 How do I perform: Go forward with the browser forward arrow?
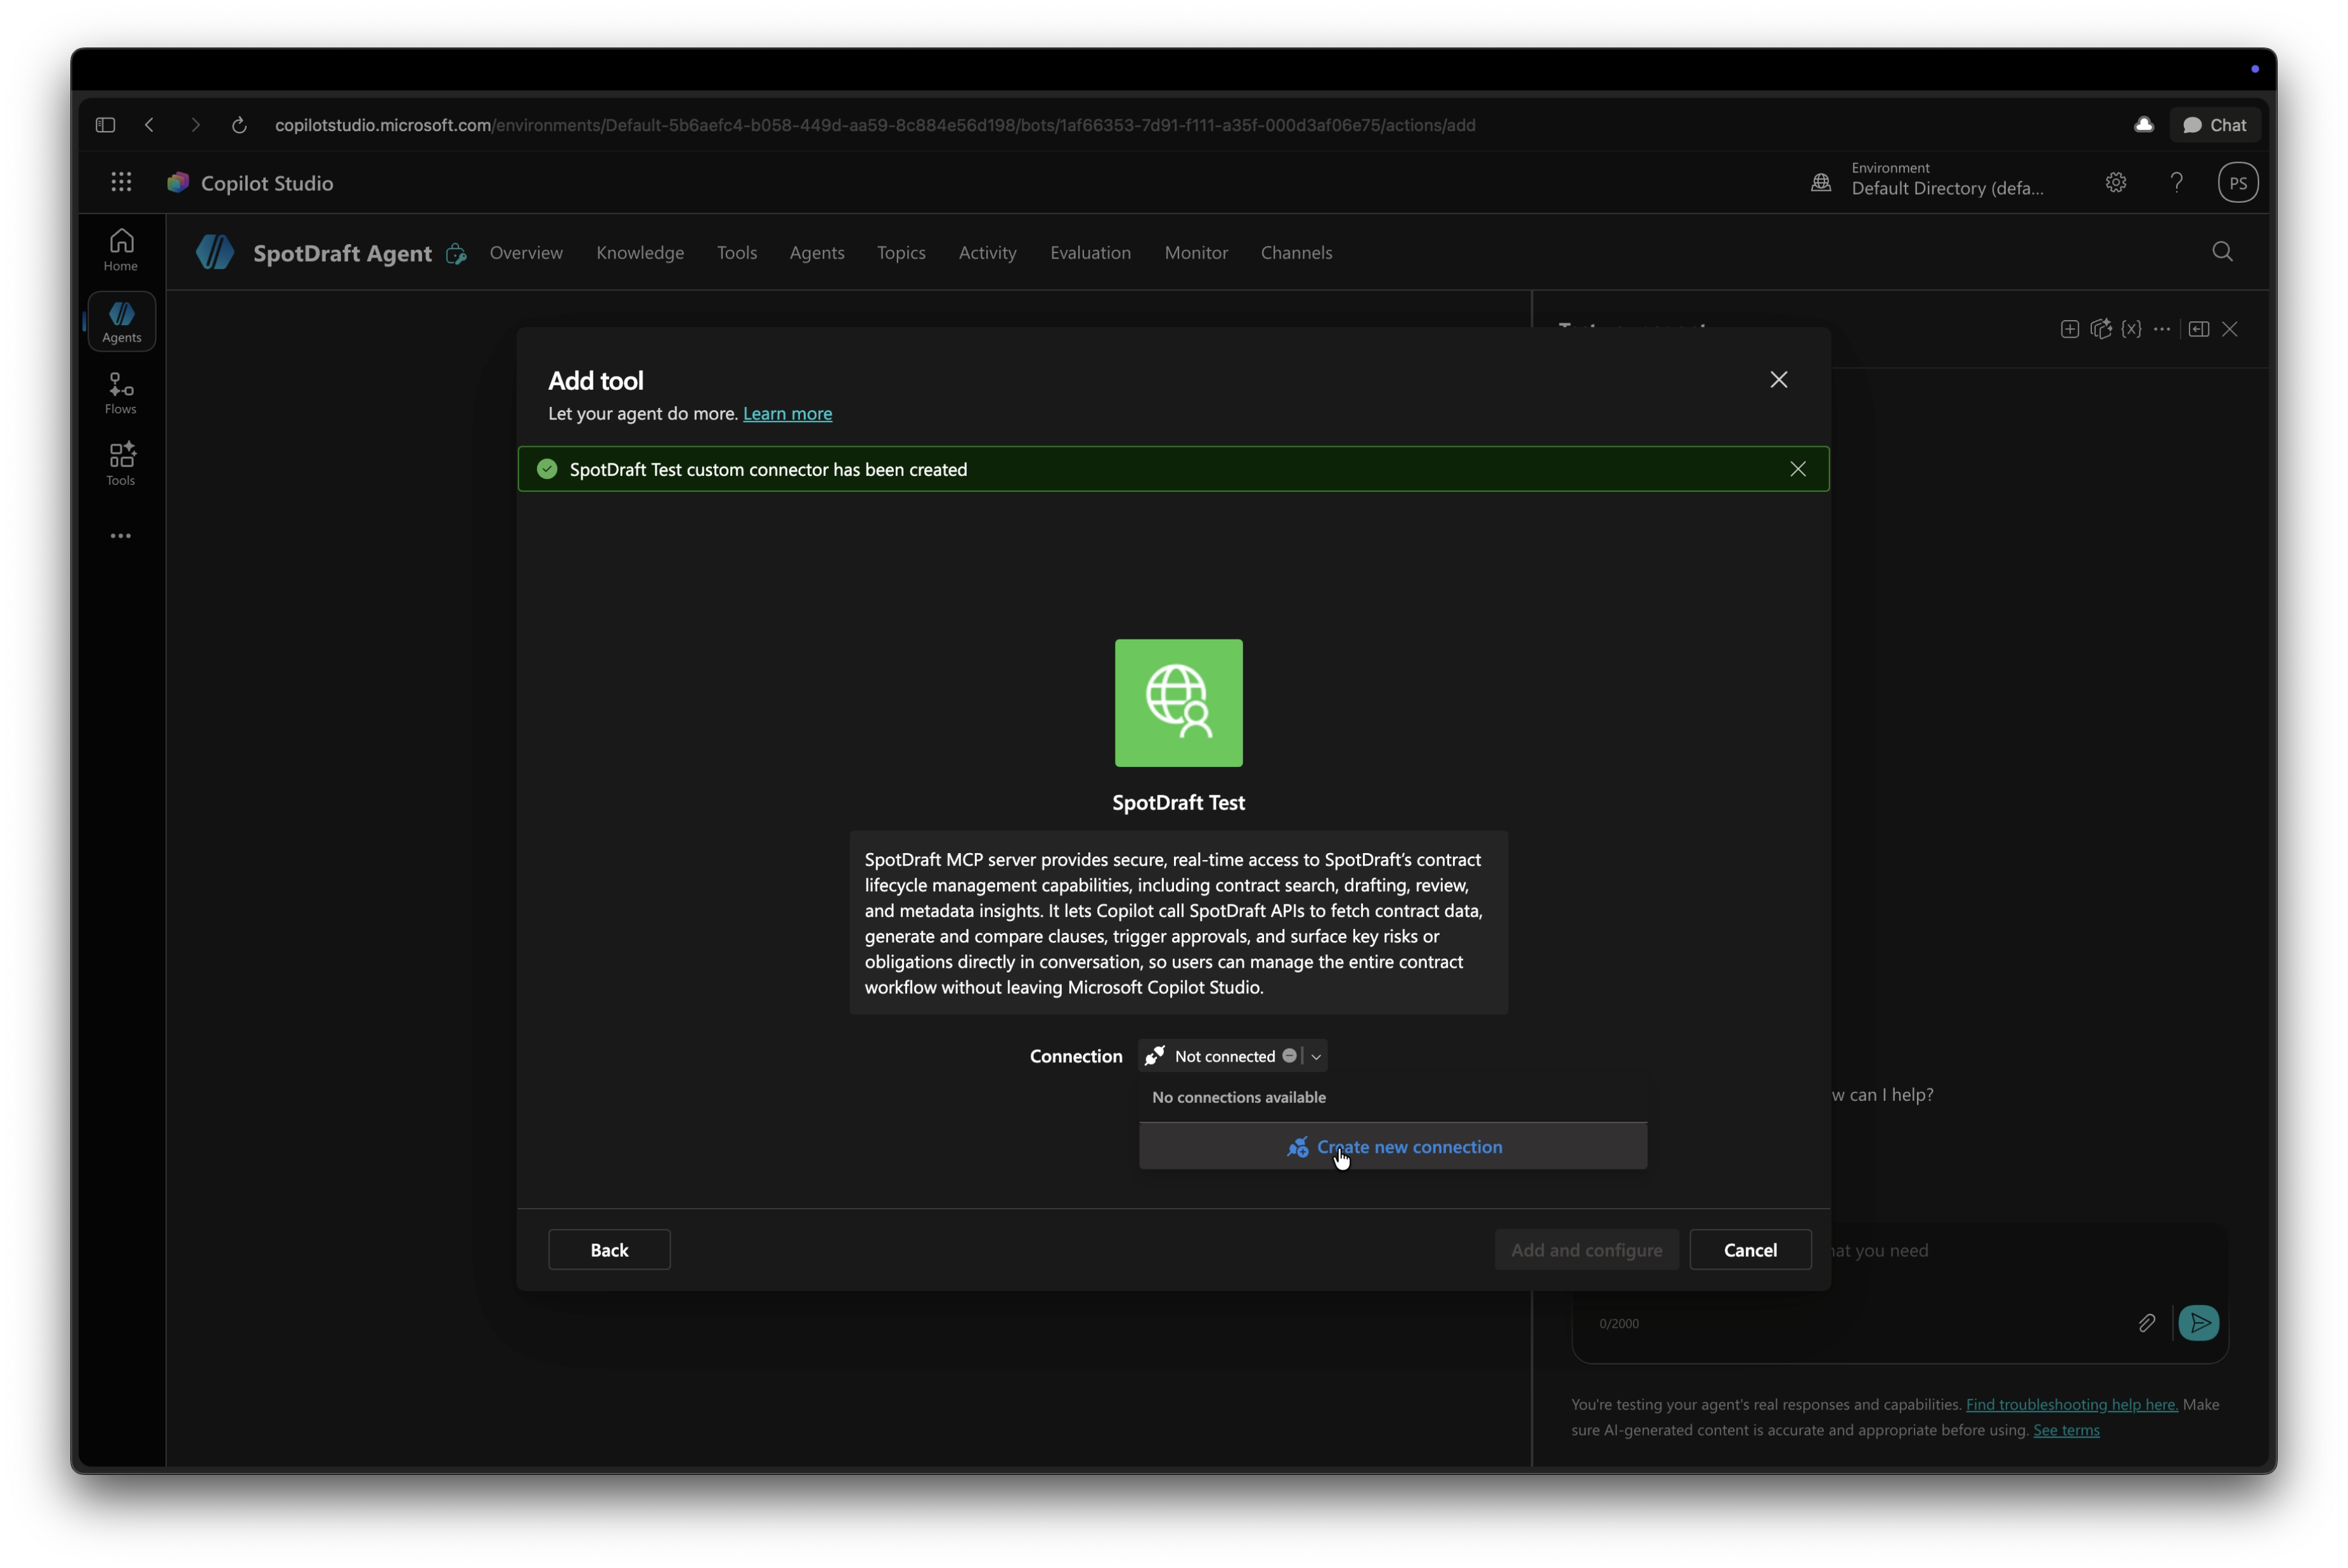pos(195,125)
